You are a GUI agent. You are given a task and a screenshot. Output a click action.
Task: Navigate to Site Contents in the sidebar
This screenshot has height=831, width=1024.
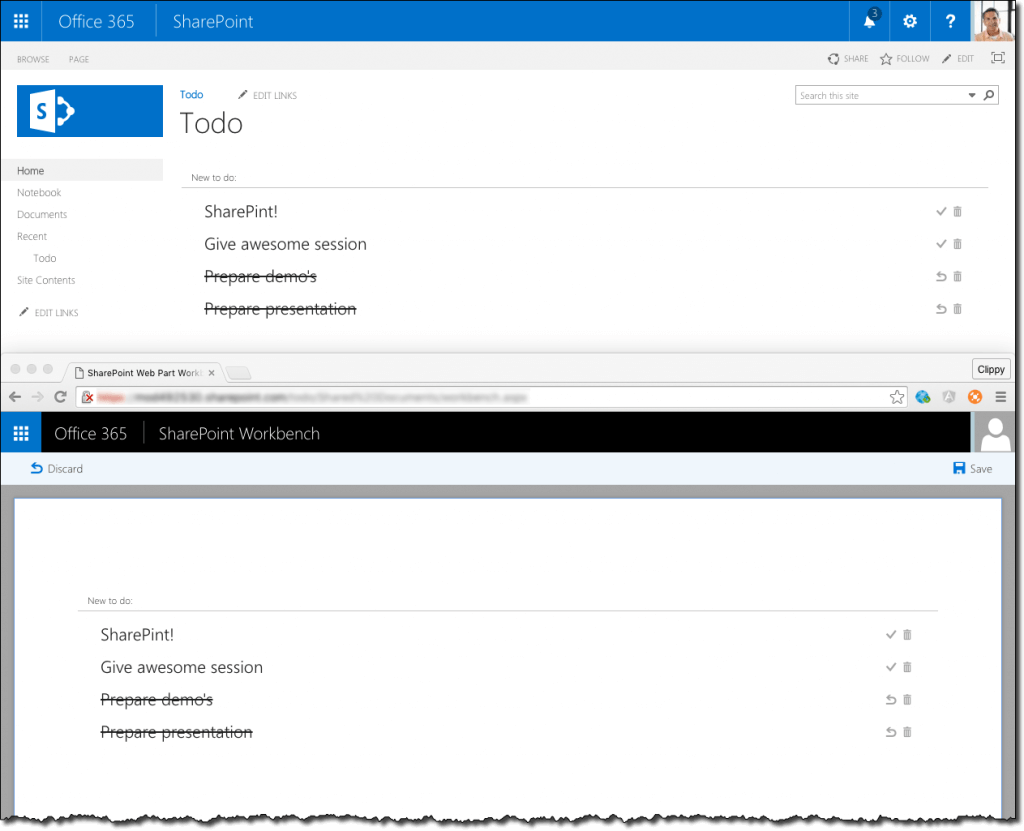44,280
